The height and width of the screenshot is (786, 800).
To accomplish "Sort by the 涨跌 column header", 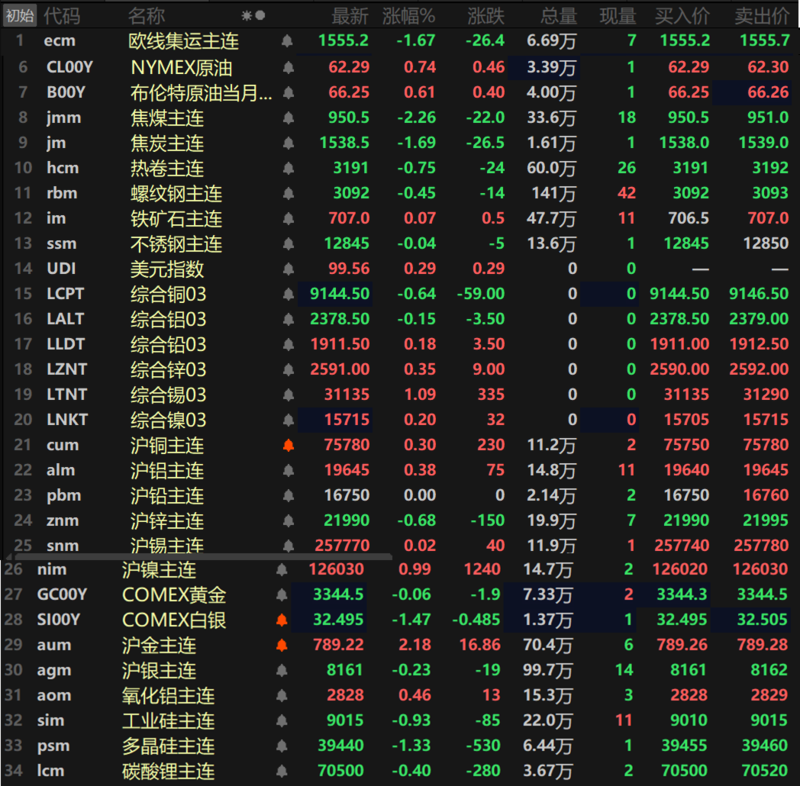I will (x=486, y=16).
